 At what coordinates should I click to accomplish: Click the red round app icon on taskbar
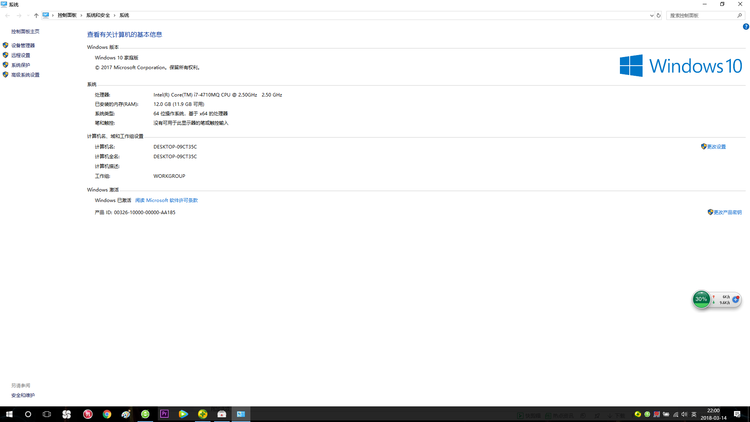[x=88, y=414]
